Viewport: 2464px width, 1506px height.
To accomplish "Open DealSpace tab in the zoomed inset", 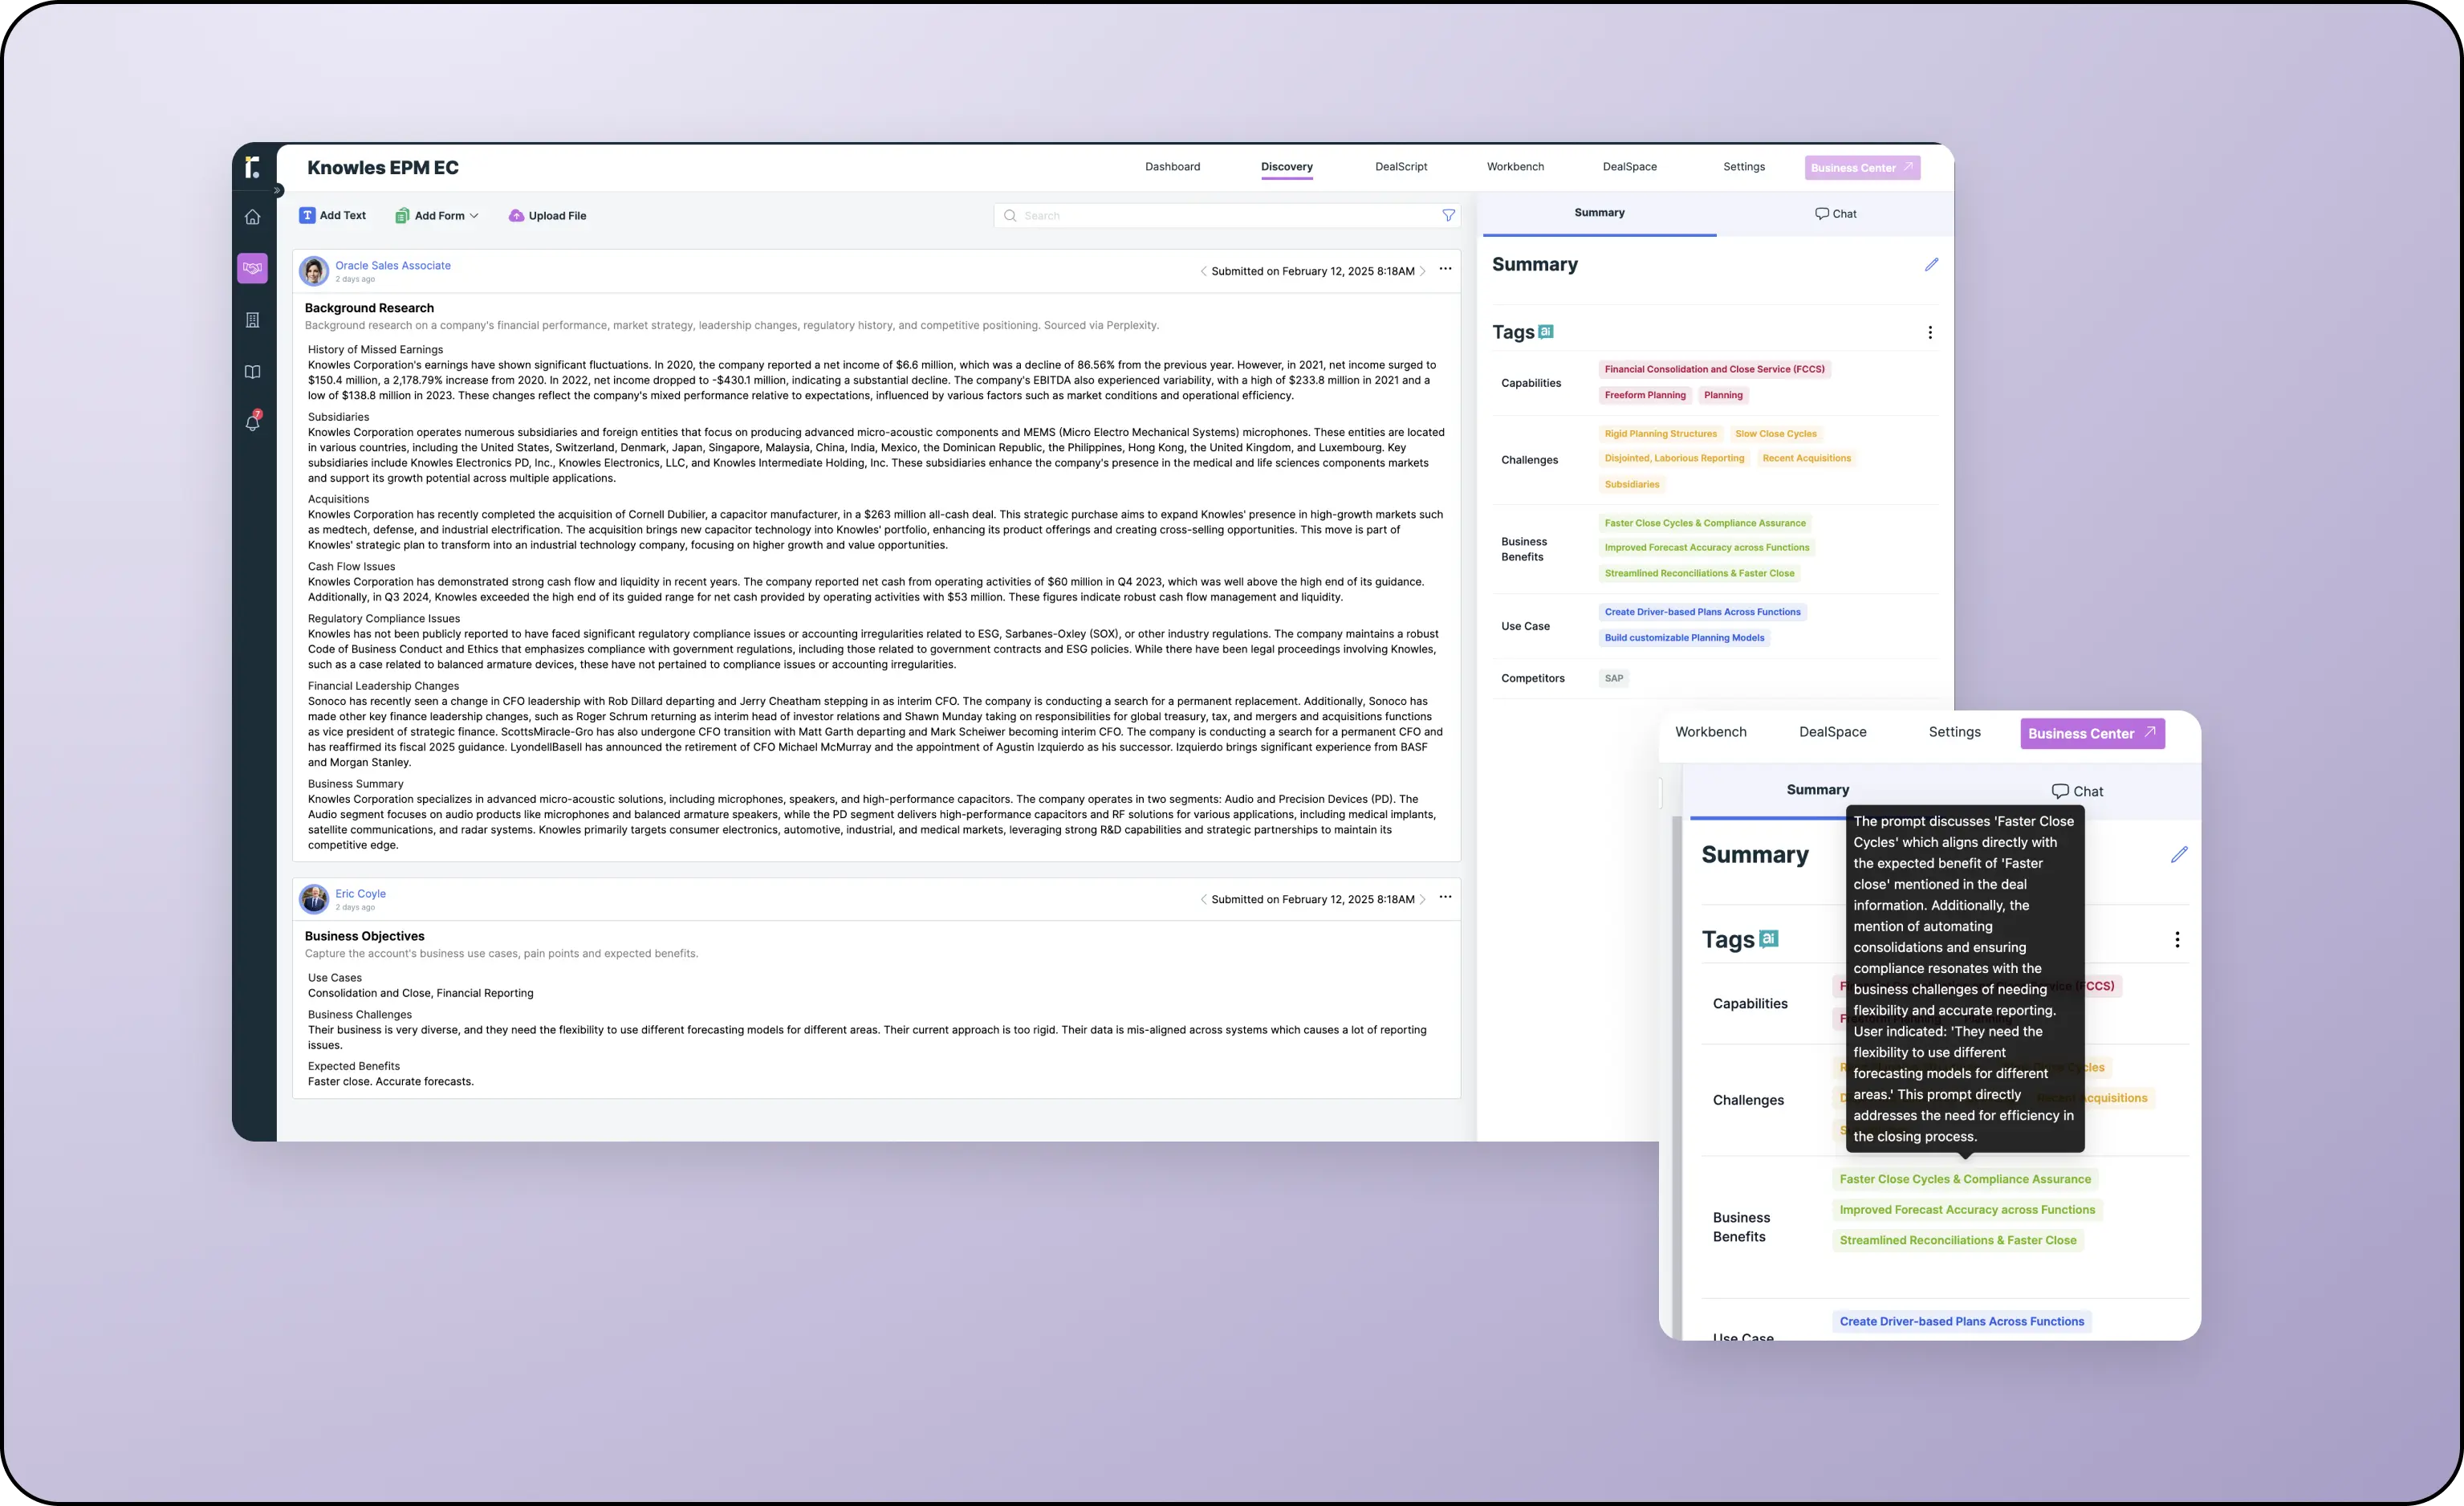I will click(1832, 732).
